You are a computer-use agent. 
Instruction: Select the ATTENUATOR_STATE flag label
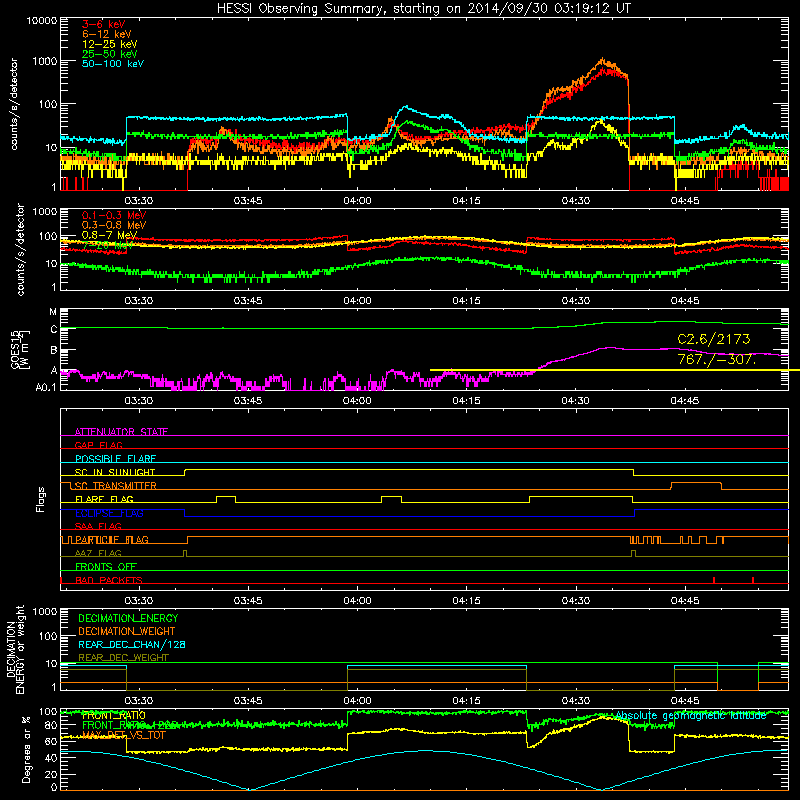pyautogui.click(x=121, y=432)
